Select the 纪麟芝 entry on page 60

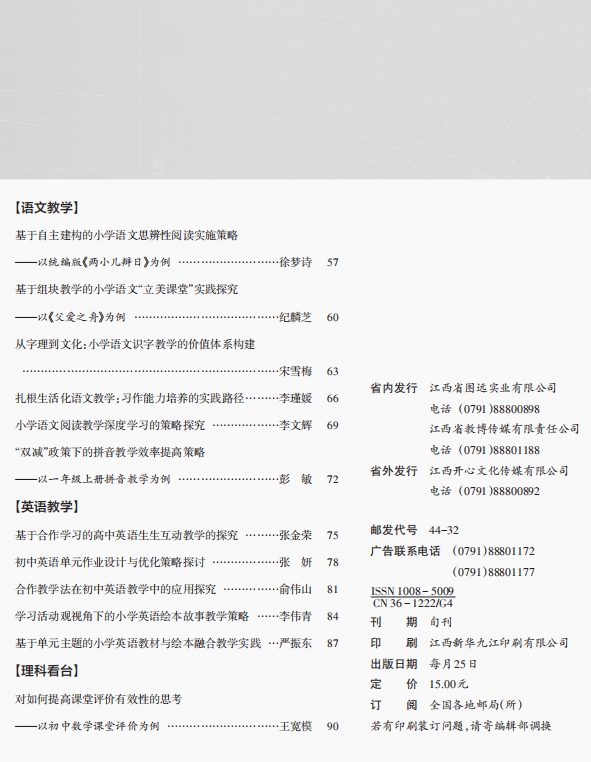(177, 317)
